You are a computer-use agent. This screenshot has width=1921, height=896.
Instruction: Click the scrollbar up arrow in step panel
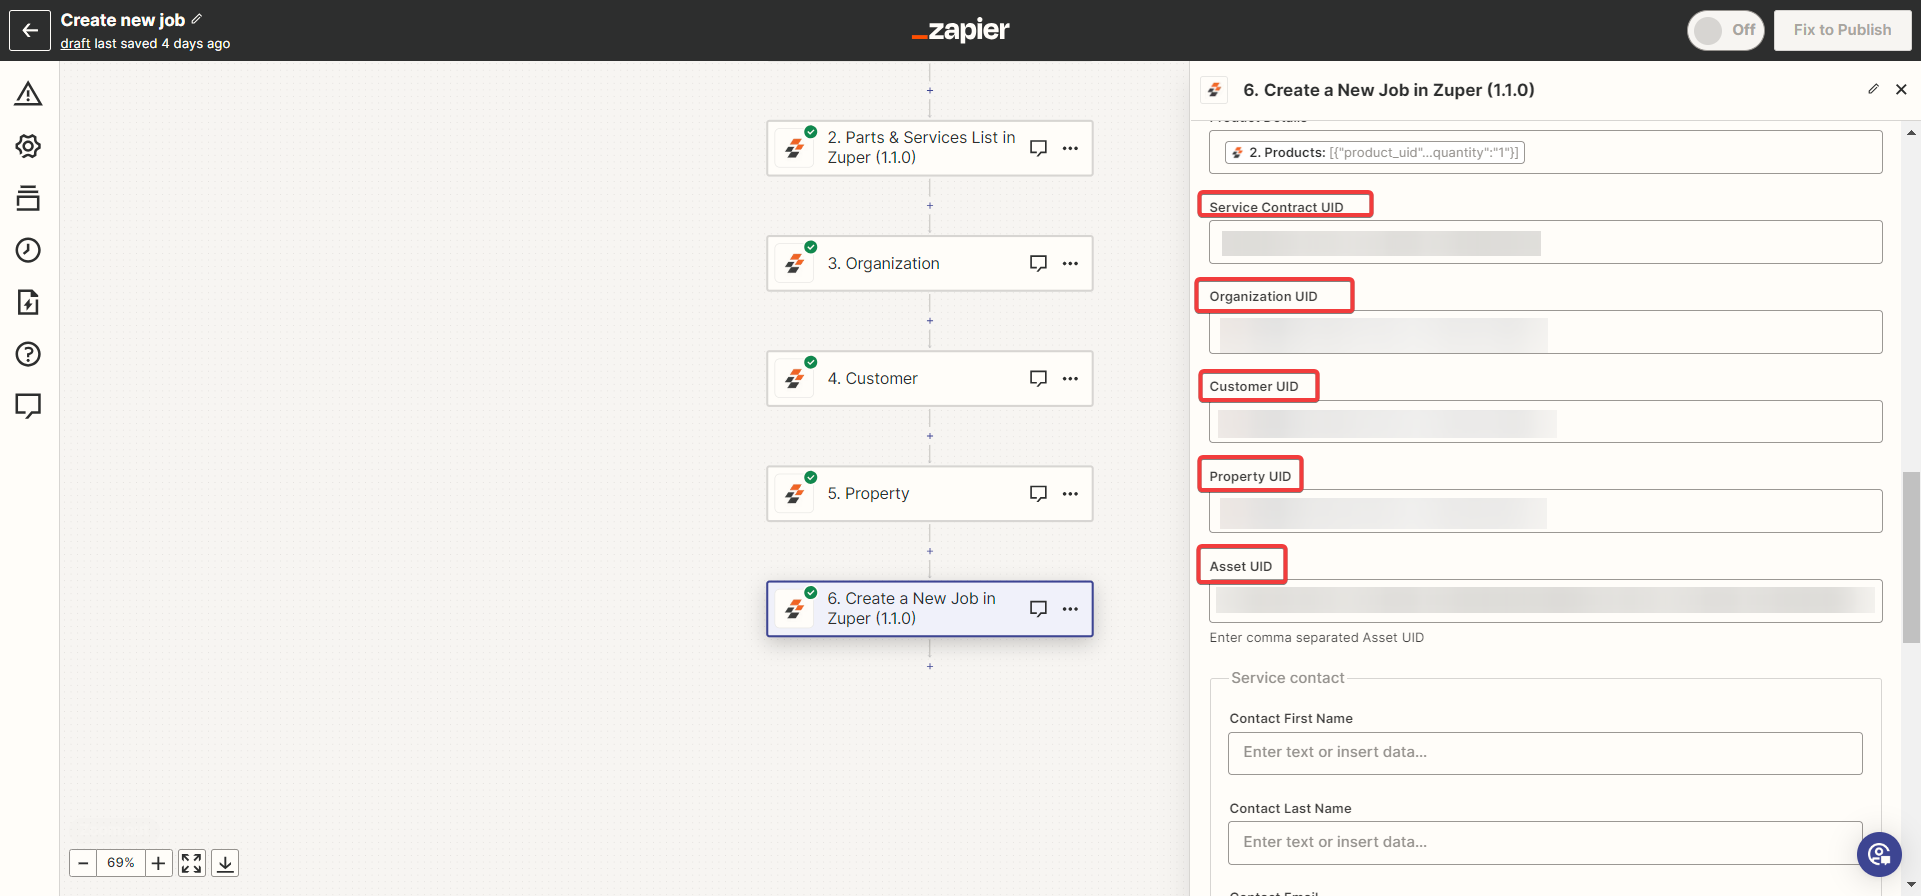(1911, 132)
